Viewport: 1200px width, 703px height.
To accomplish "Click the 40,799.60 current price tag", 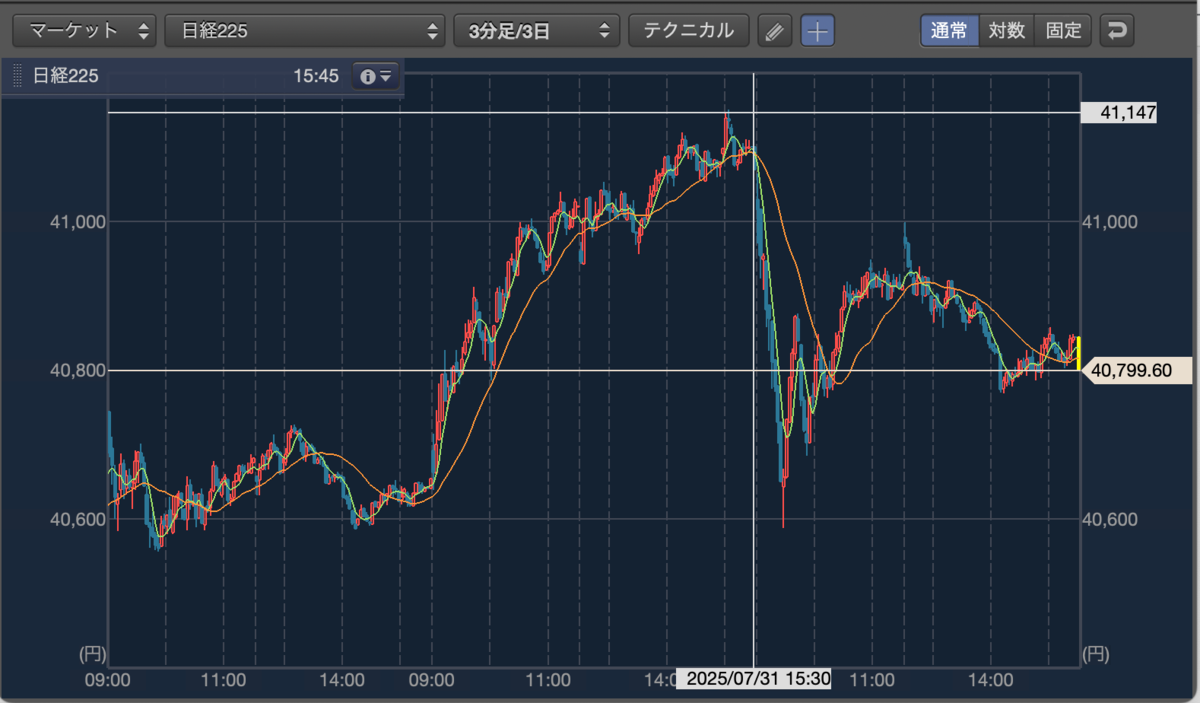I will 1137,371.
